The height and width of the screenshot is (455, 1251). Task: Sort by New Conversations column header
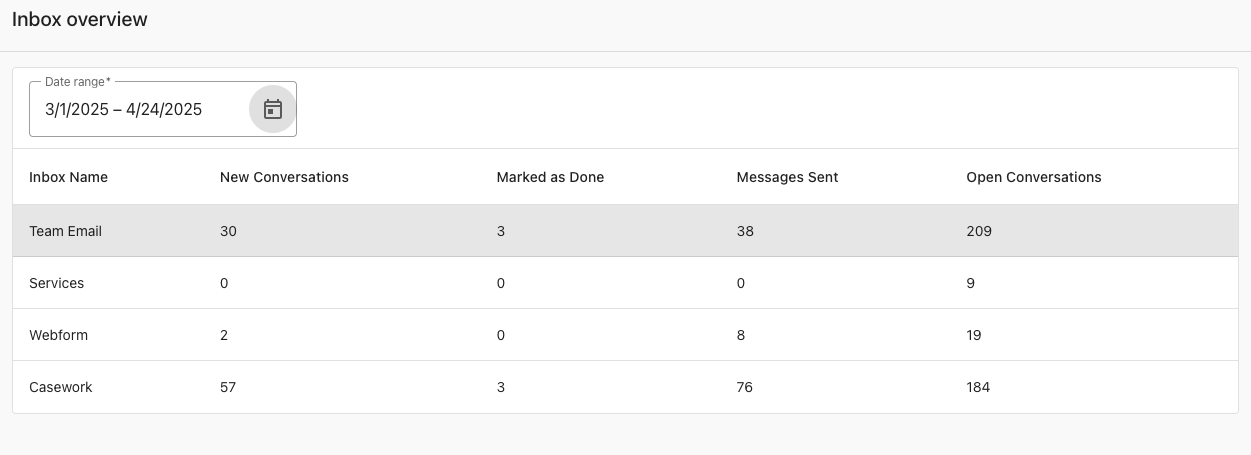pyautogui.click(x=284, y=177)
